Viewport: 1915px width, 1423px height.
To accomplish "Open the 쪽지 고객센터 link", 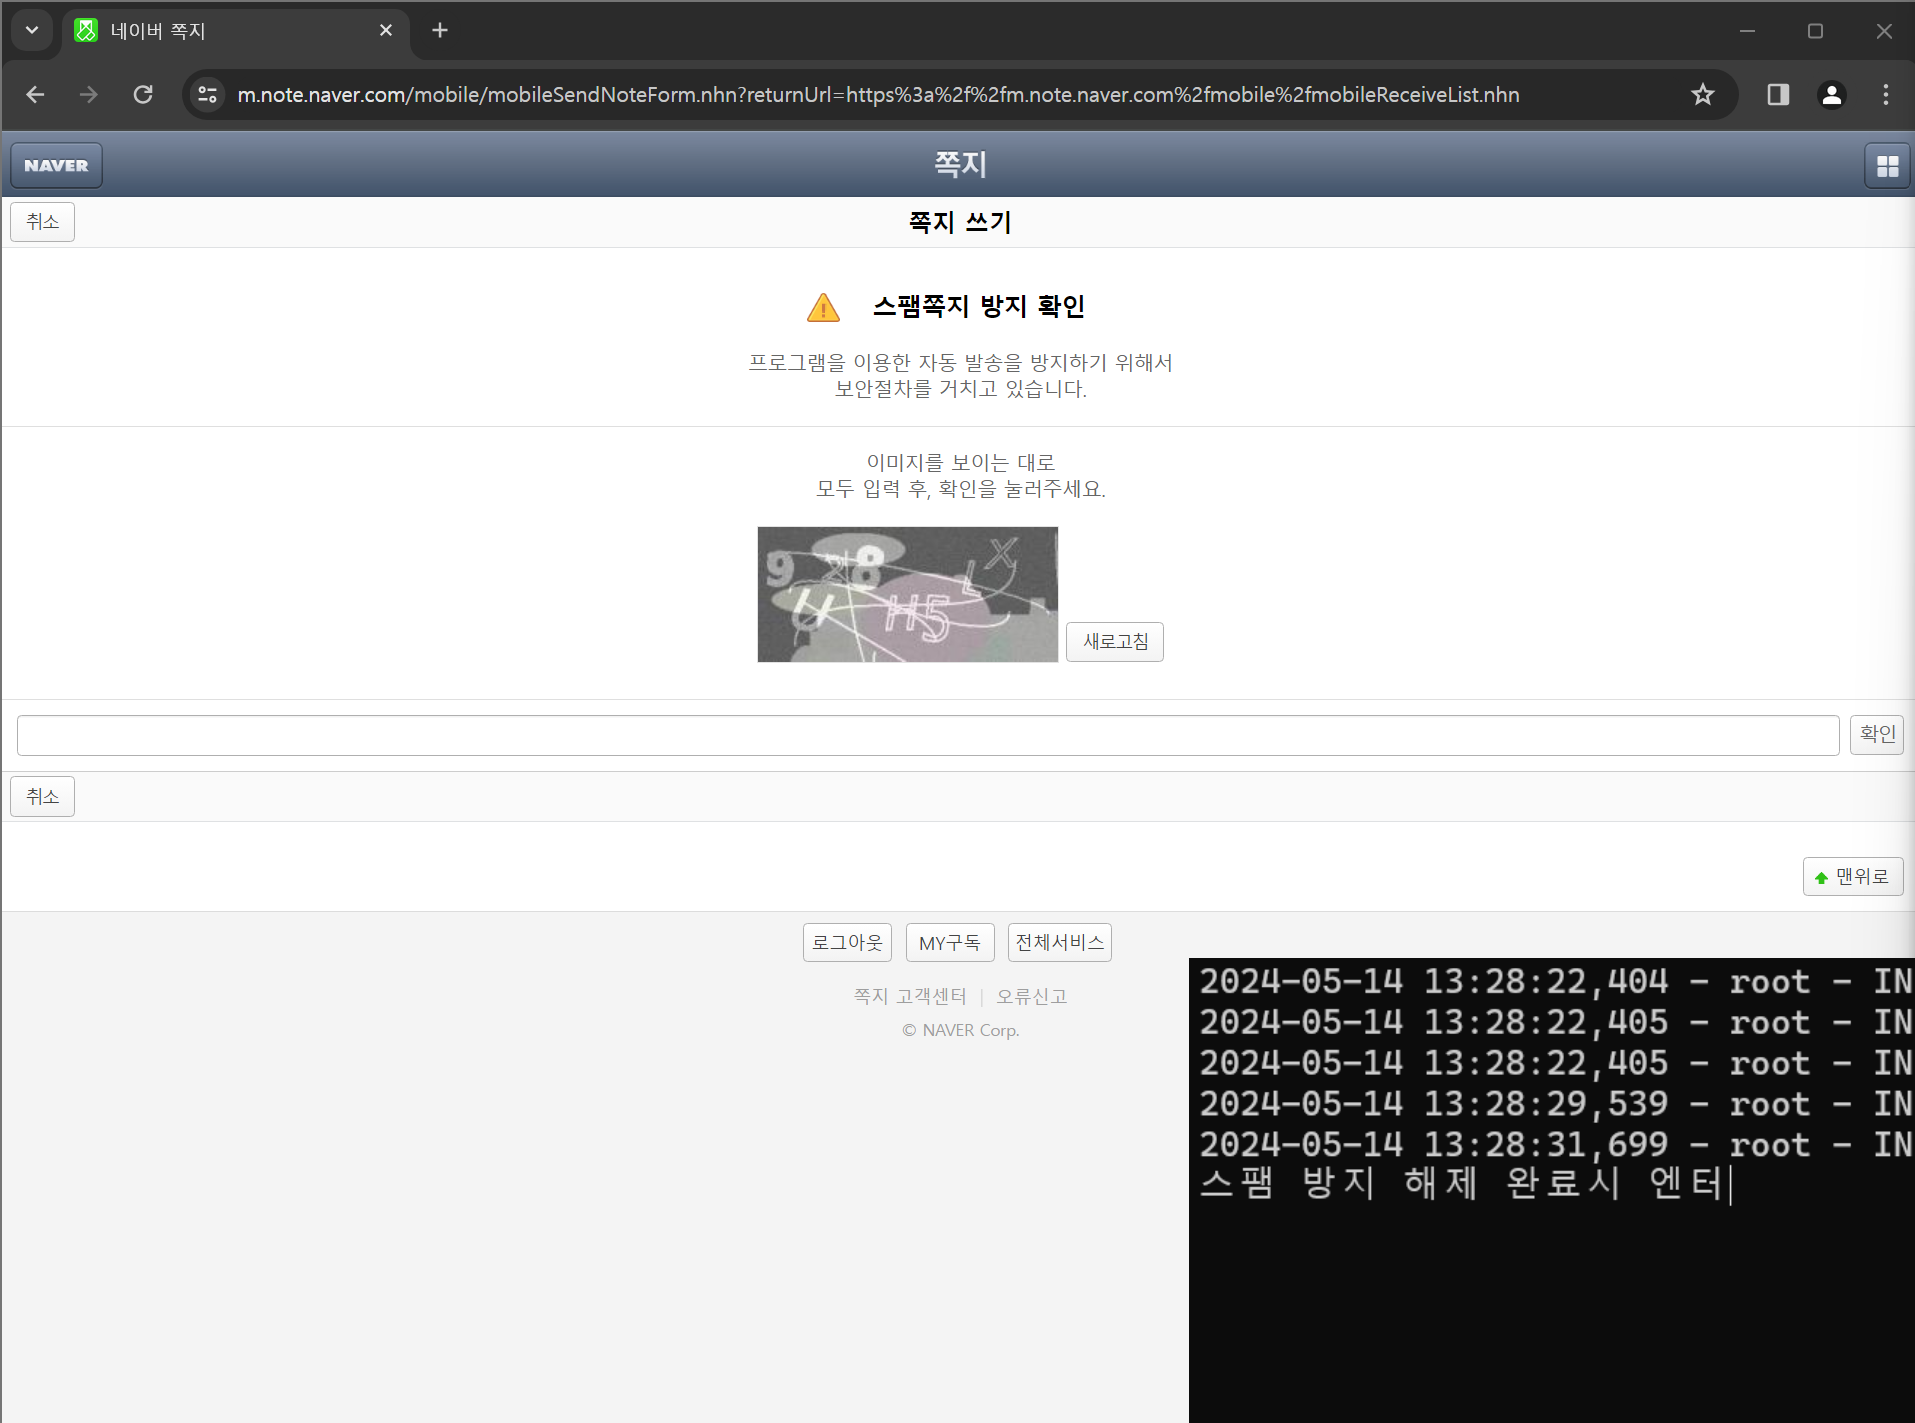I will (910, 996).
